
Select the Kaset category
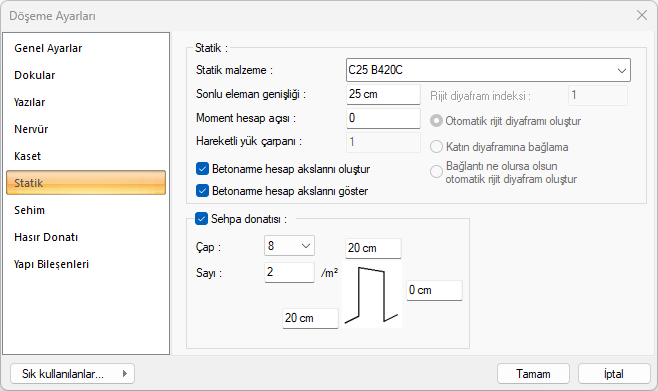86,156
